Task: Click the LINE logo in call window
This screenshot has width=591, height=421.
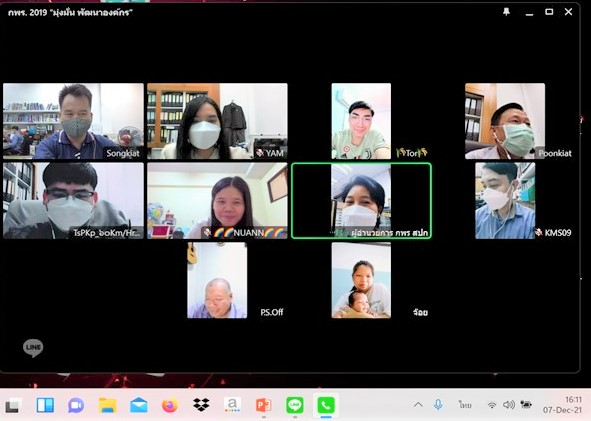Action: [33, 348]
